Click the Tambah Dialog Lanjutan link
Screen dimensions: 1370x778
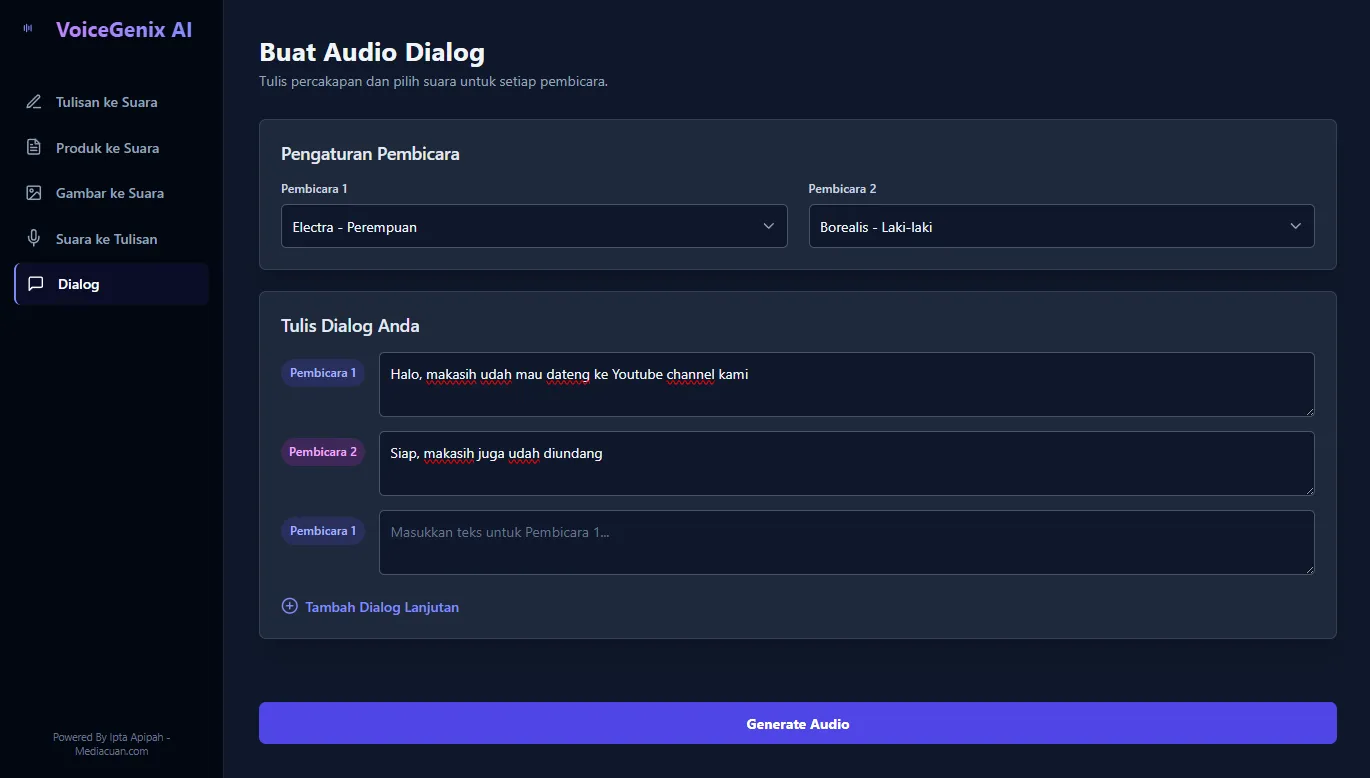click(381, 606)
